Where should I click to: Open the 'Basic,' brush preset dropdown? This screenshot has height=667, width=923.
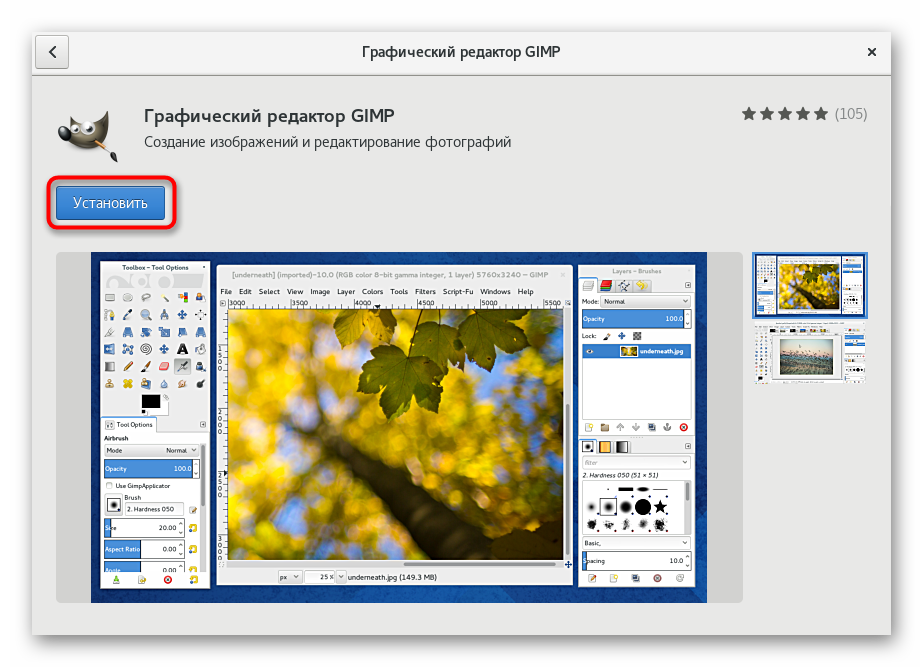(636, 543)
